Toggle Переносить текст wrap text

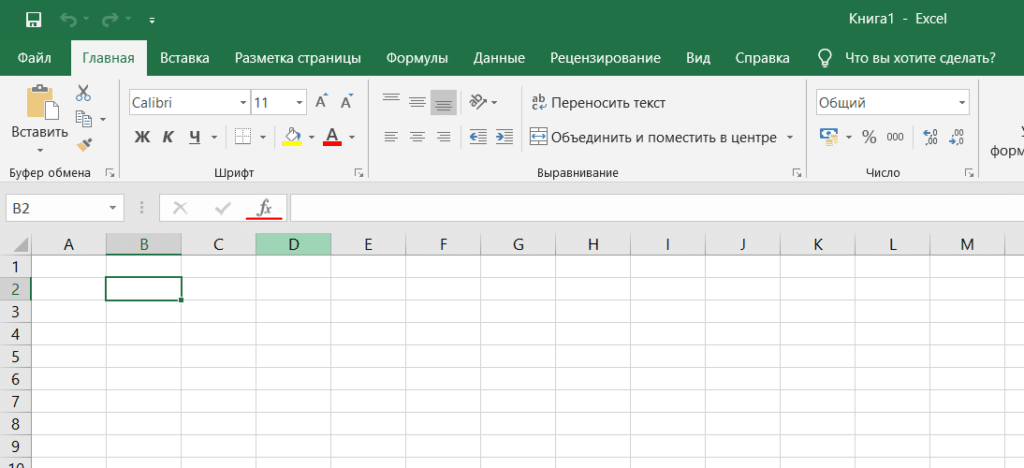pyautogui.click(x=598, y=102)
